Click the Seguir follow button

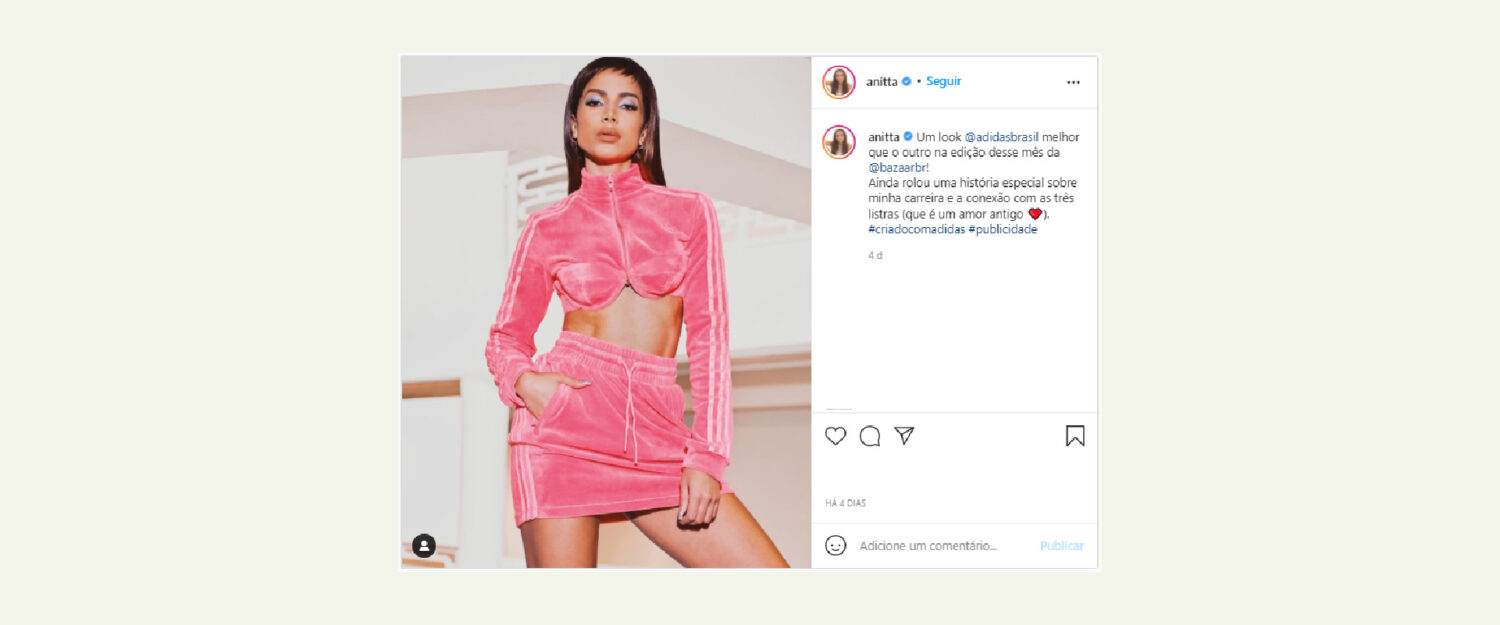[943, 81]
